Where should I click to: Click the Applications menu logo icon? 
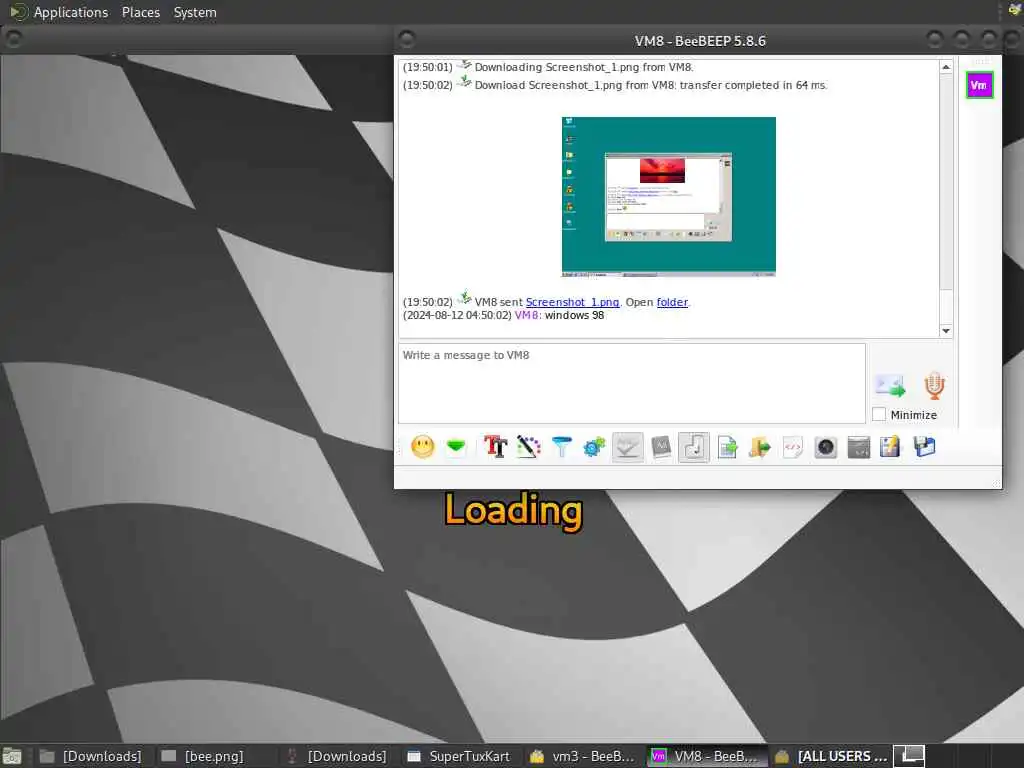[18, 12]
